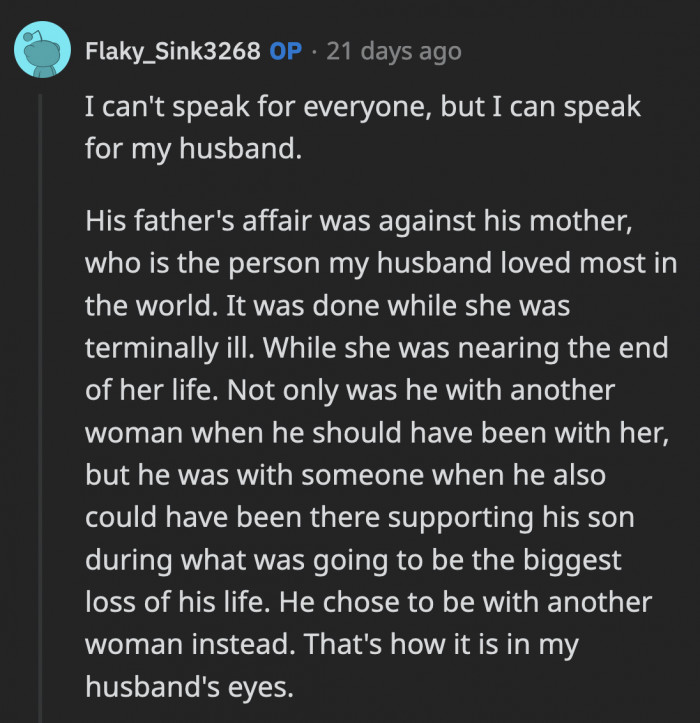700x723 pixels.
Task: Click the Reddit avatar of Flaky_Sink3268
Action: pos(44,50)
